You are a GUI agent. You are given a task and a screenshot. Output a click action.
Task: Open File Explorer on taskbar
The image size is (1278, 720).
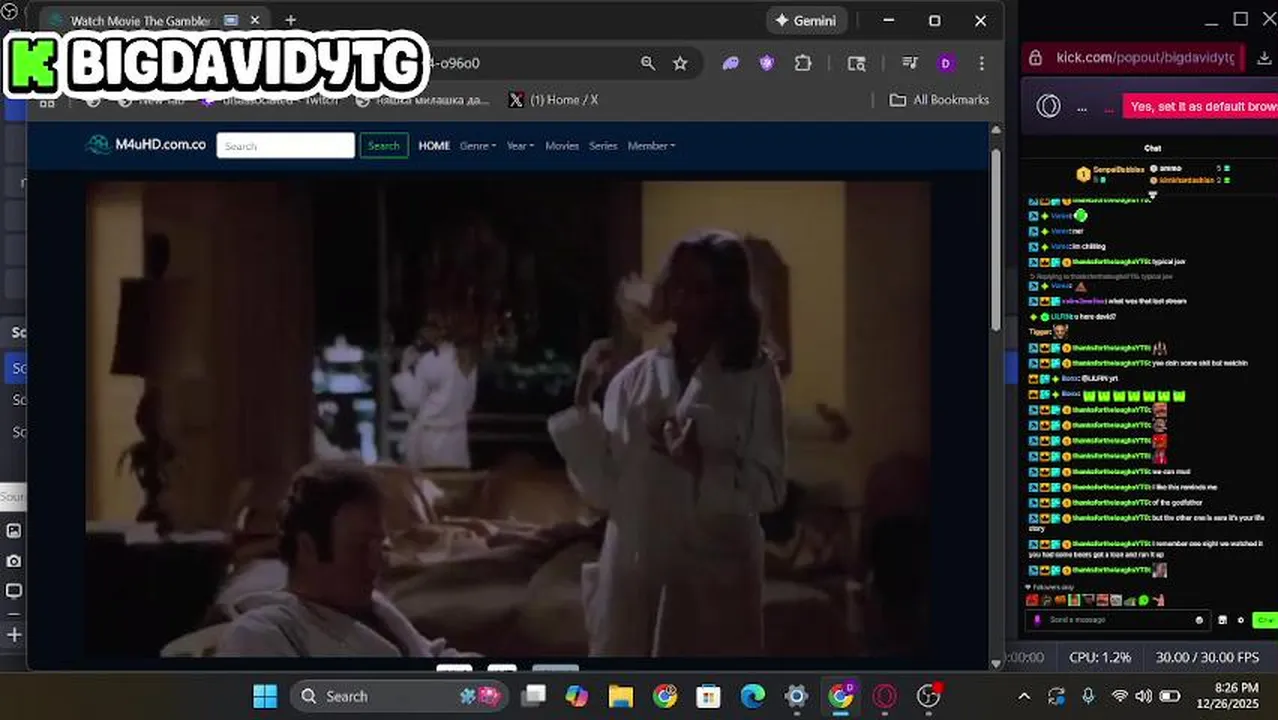621,696
